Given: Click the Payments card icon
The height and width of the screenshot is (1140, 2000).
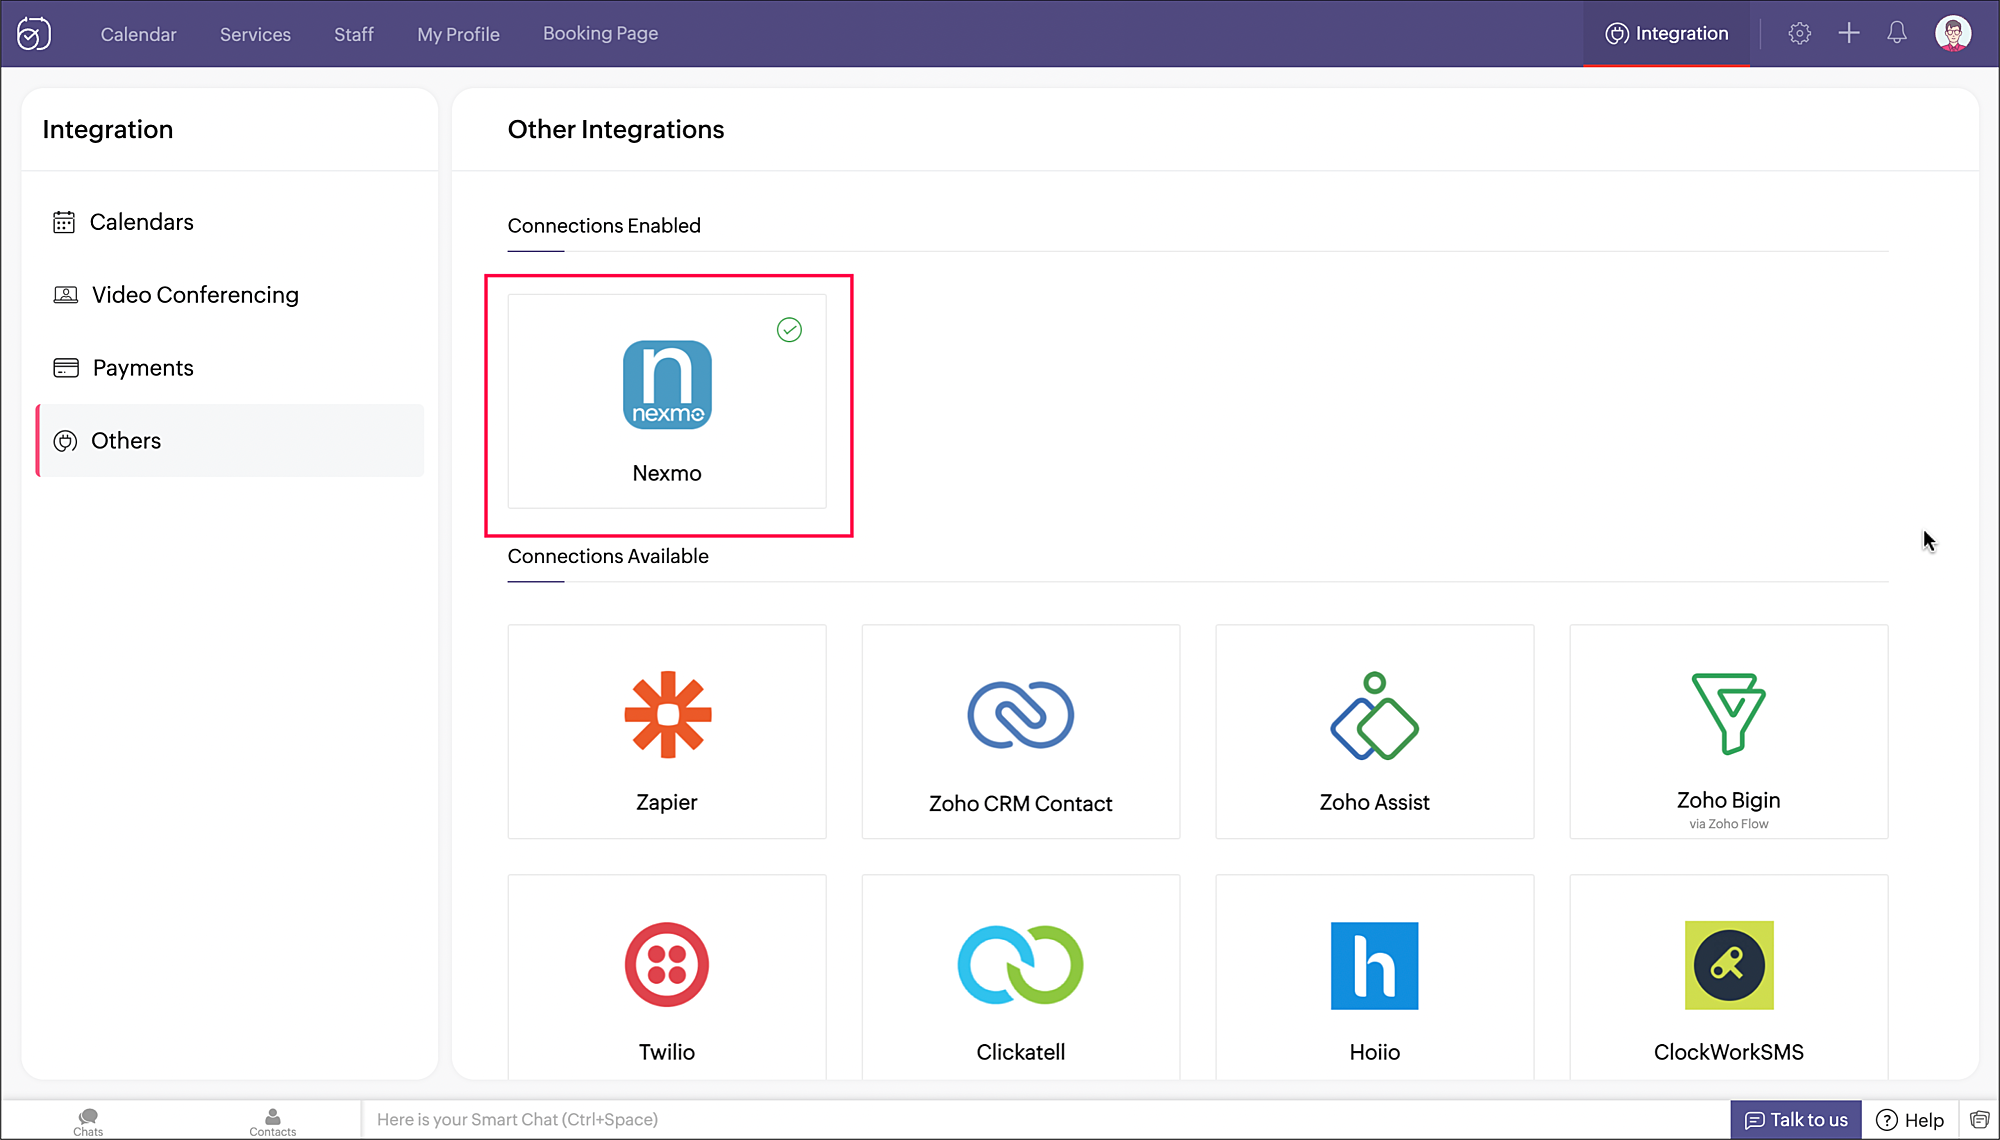Looking at the screenshot, I should pyautogui.click(x=66, y=368).
